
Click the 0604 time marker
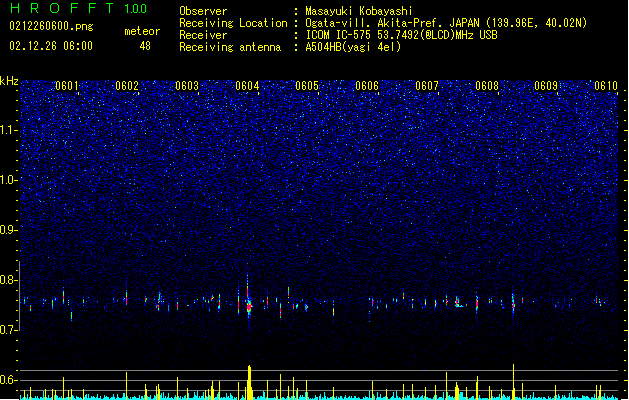[x=247, y=86]
